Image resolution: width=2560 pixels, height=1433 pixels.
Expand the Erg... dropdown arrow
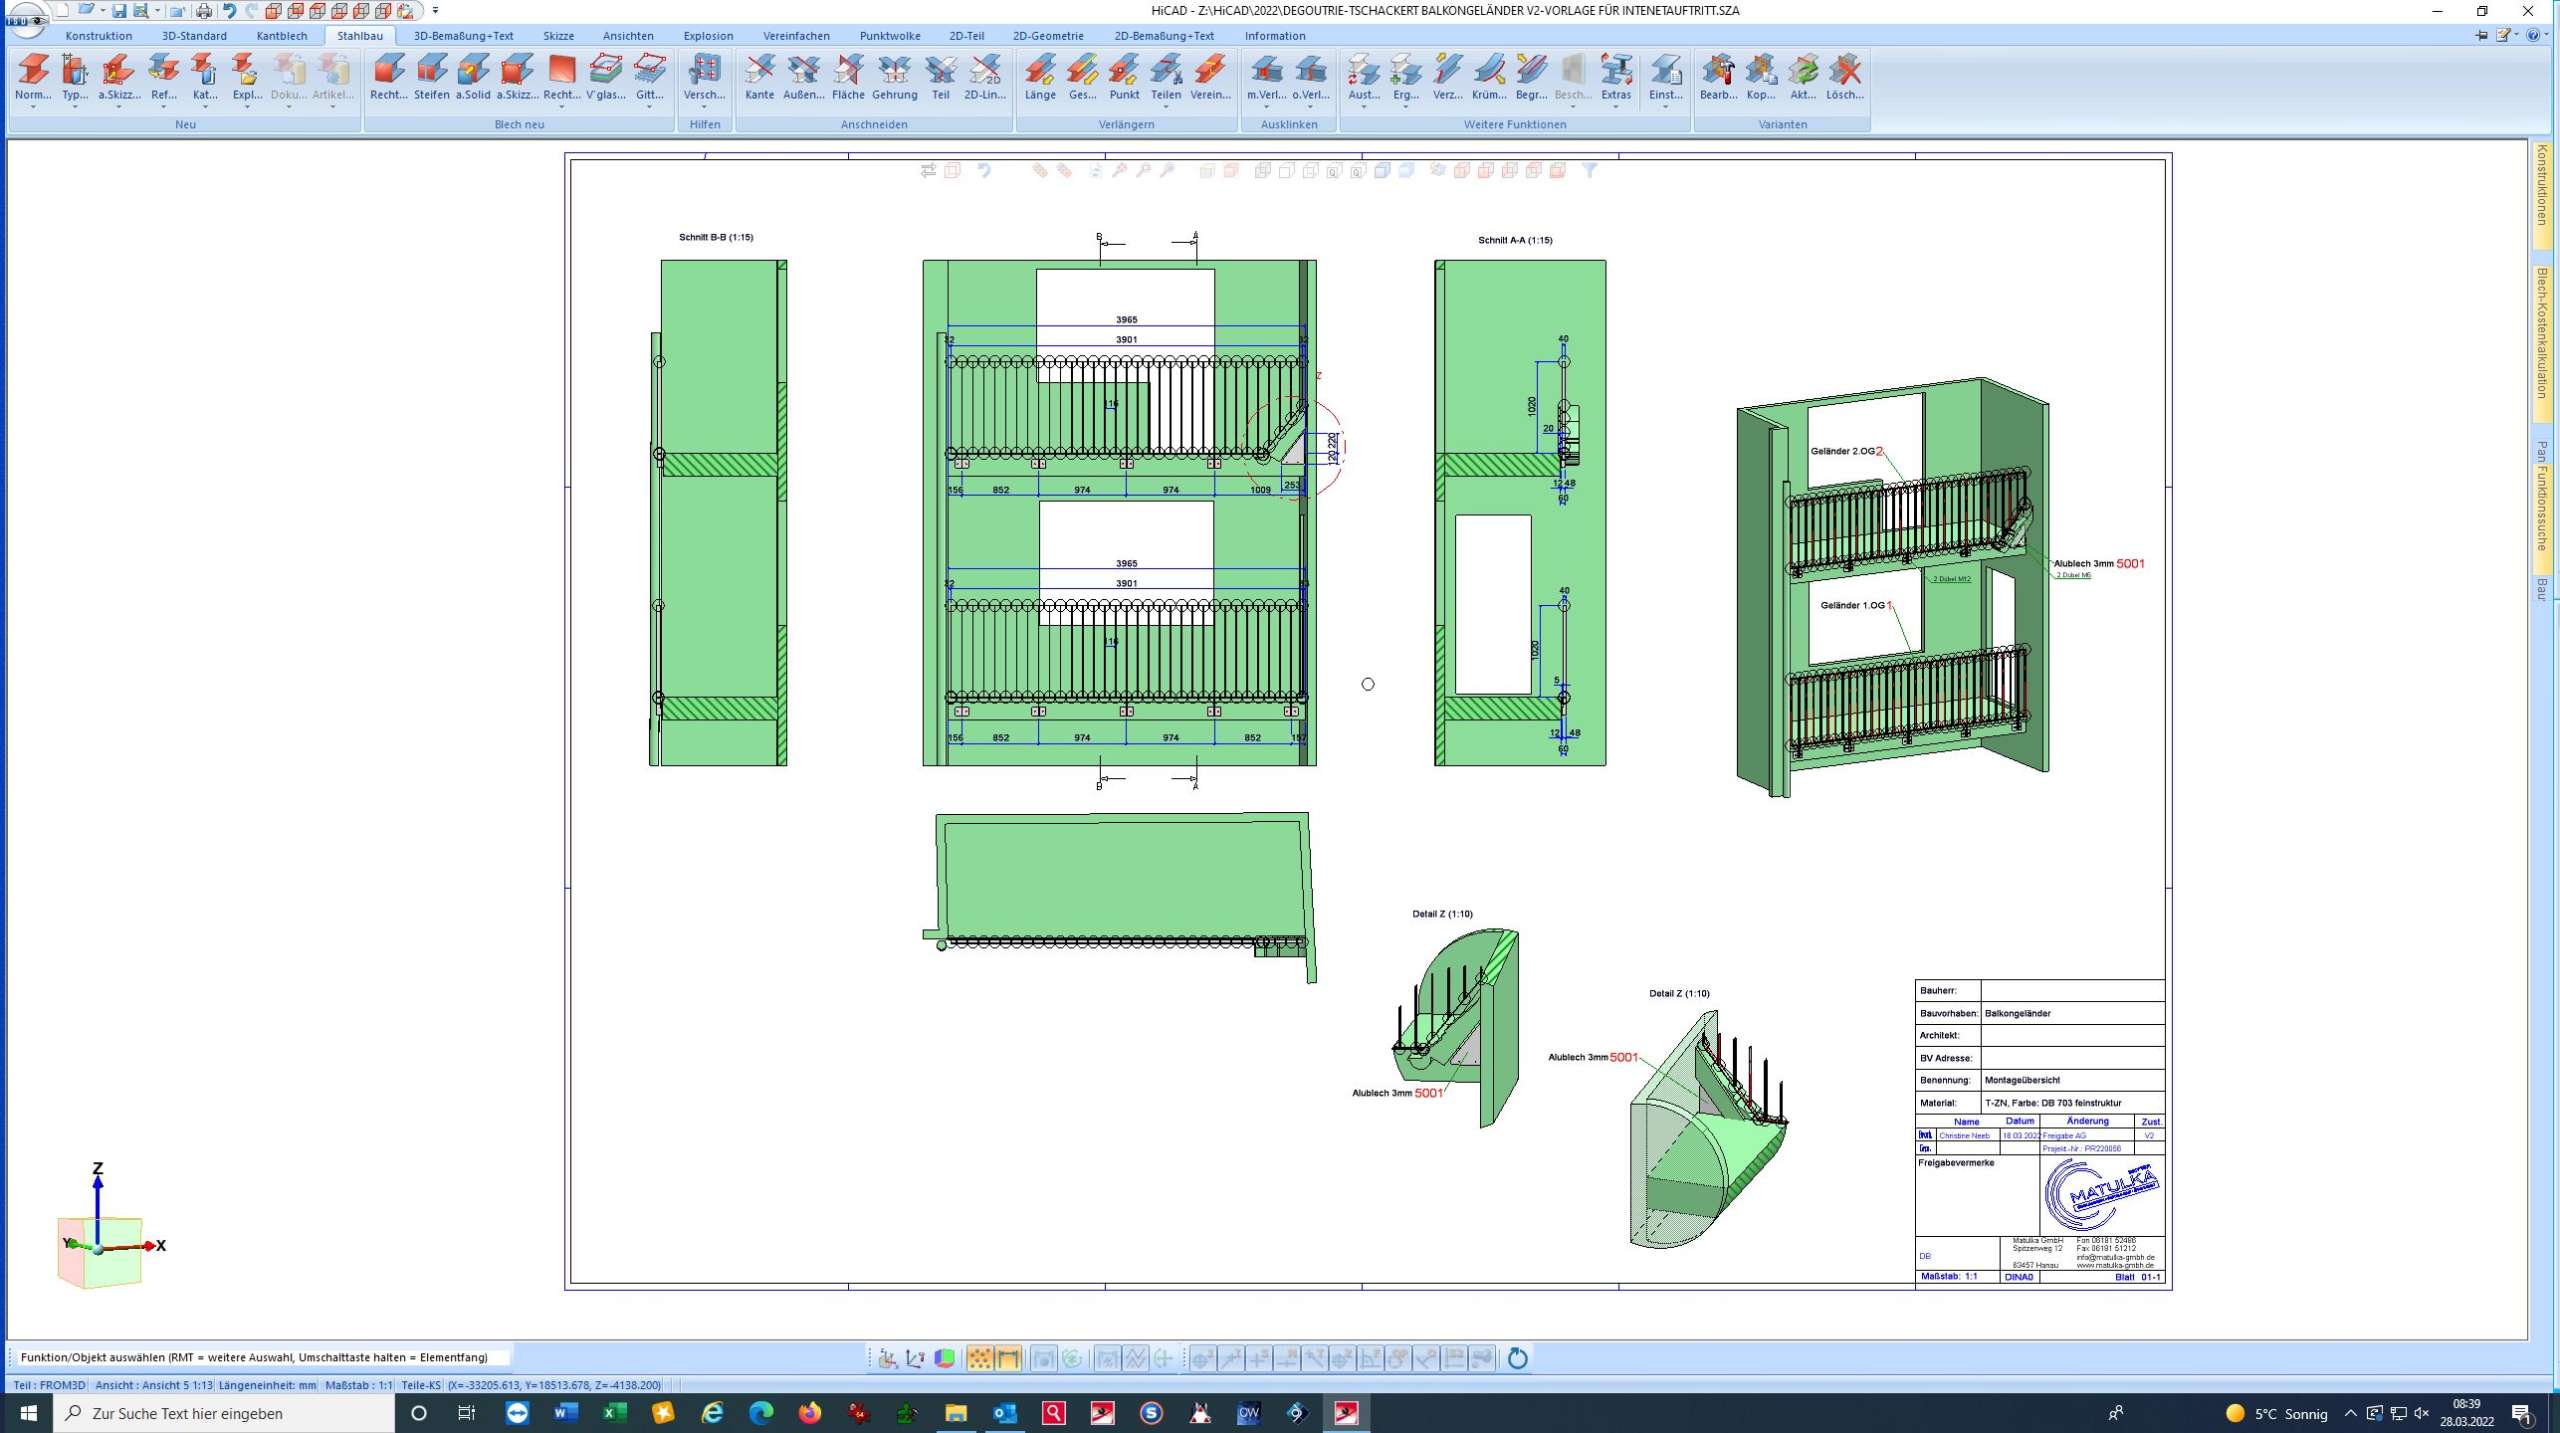coord(1405,107)
